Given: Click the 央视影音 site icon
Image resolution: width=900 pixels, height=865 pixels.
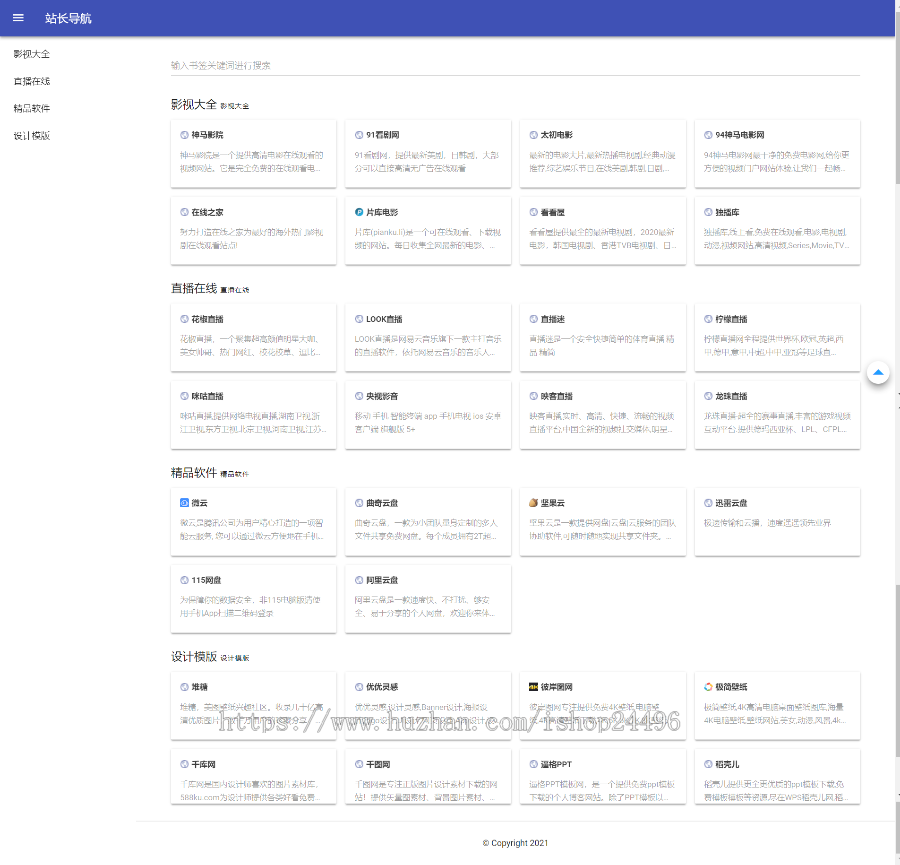Looking at the screenshot, I should coord(359,396).
